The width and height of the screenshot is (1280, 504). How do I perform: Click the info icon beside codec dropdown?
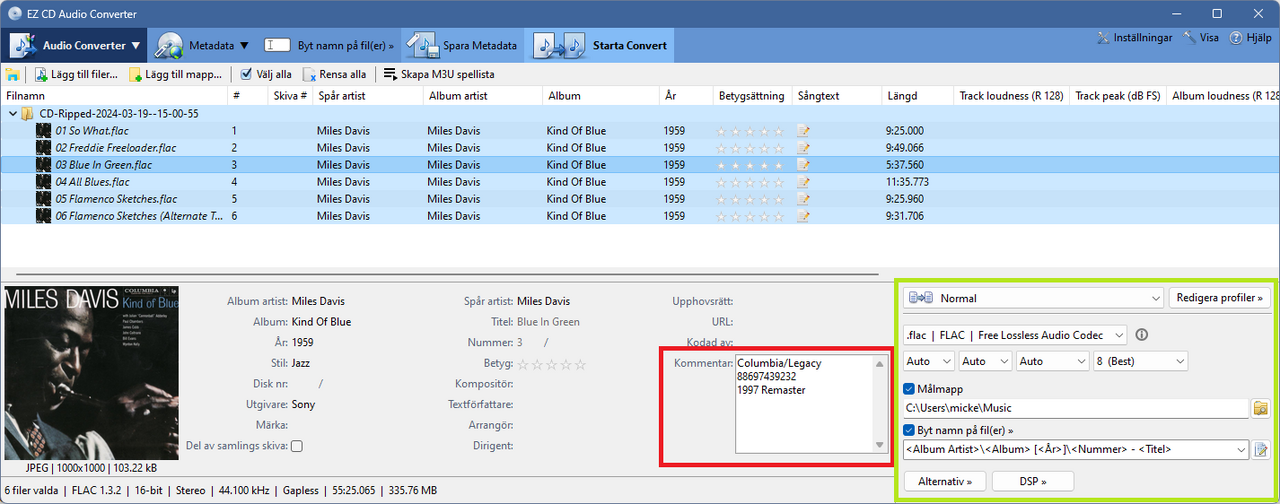point(1142,335)
